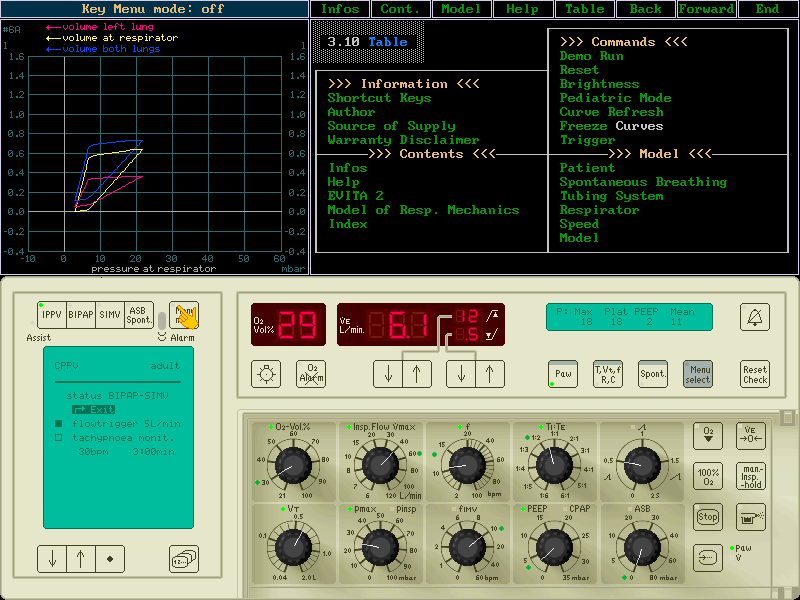The height and width of the screenshot is (600, 800).
Task: Click the up arrow for the lower alarm limit
Action: [489, 374]
